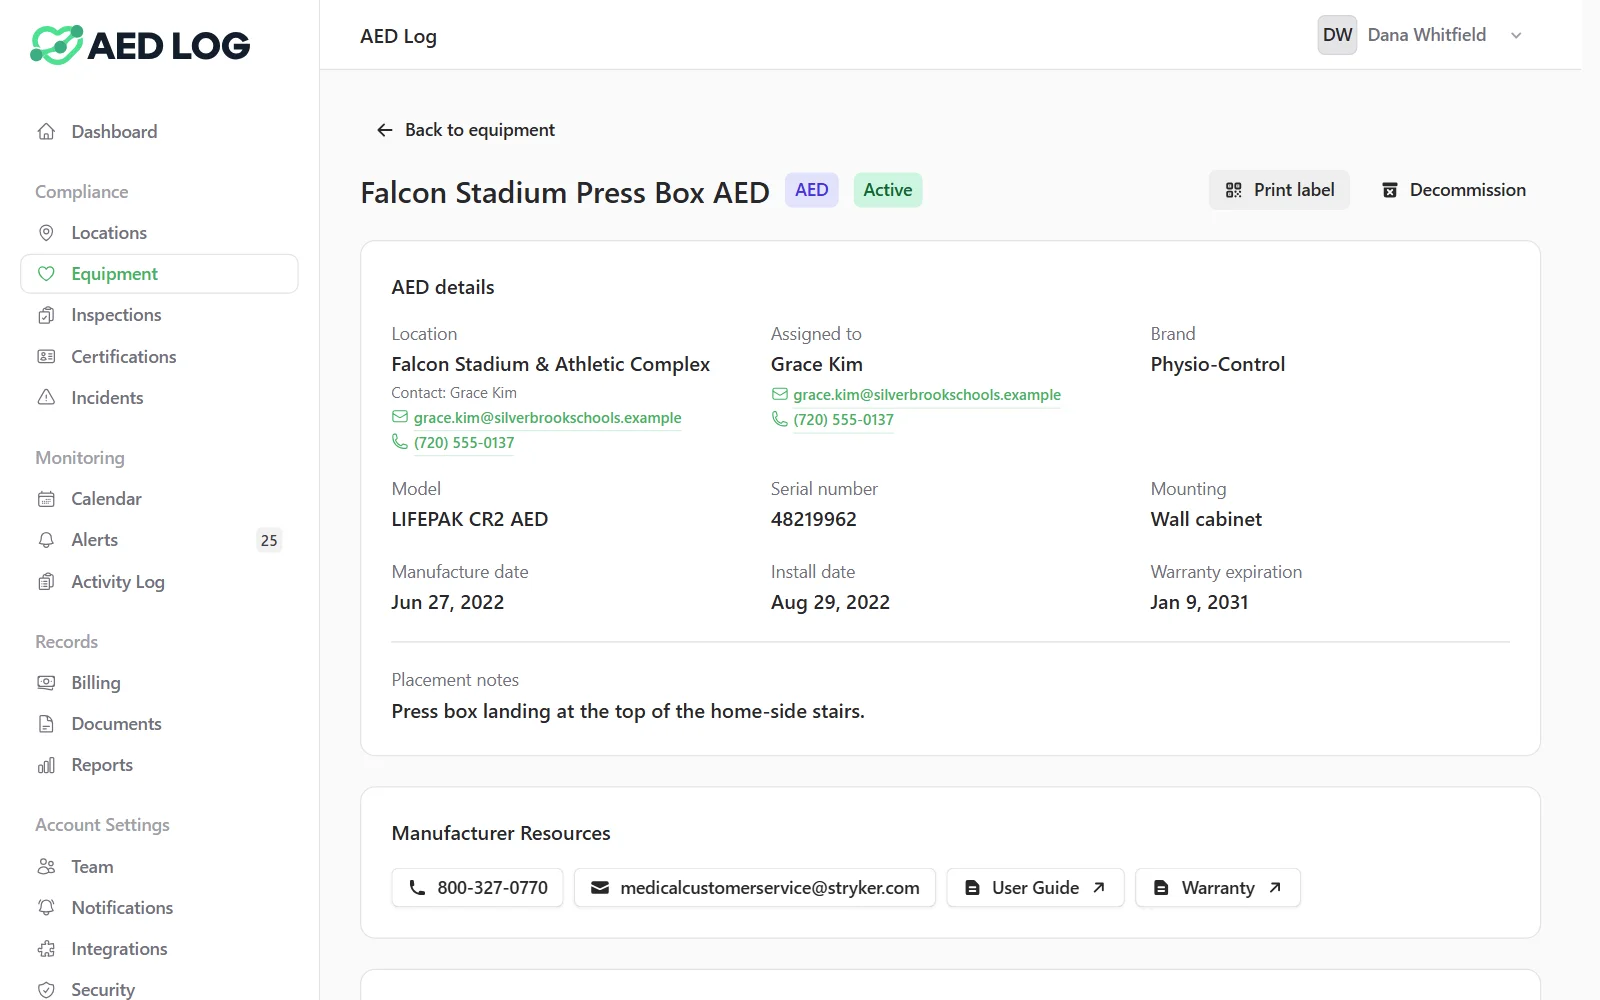Click the Inspections clipboard icon
This screenshot has width=1600, height=1000.
(46, 315)
